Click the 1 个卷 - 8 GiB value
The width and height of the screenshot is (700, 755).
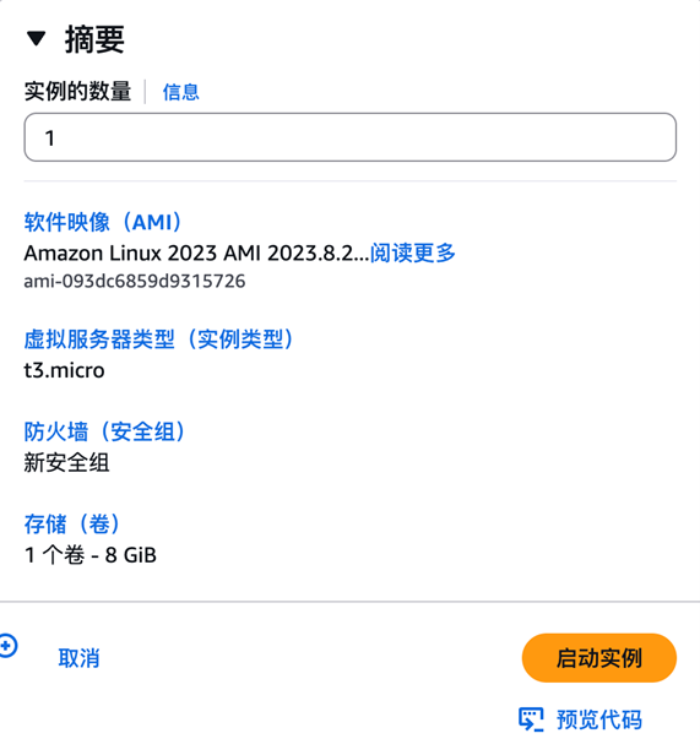(90, 553)
